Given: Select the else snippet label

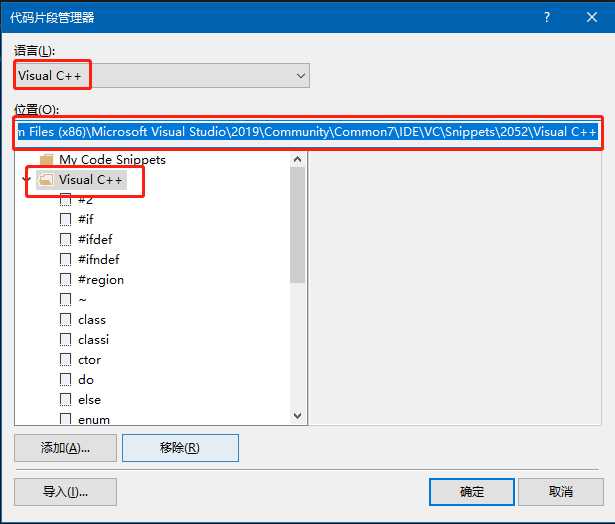Looking at the screenshot, I should (x=89, y=400).
